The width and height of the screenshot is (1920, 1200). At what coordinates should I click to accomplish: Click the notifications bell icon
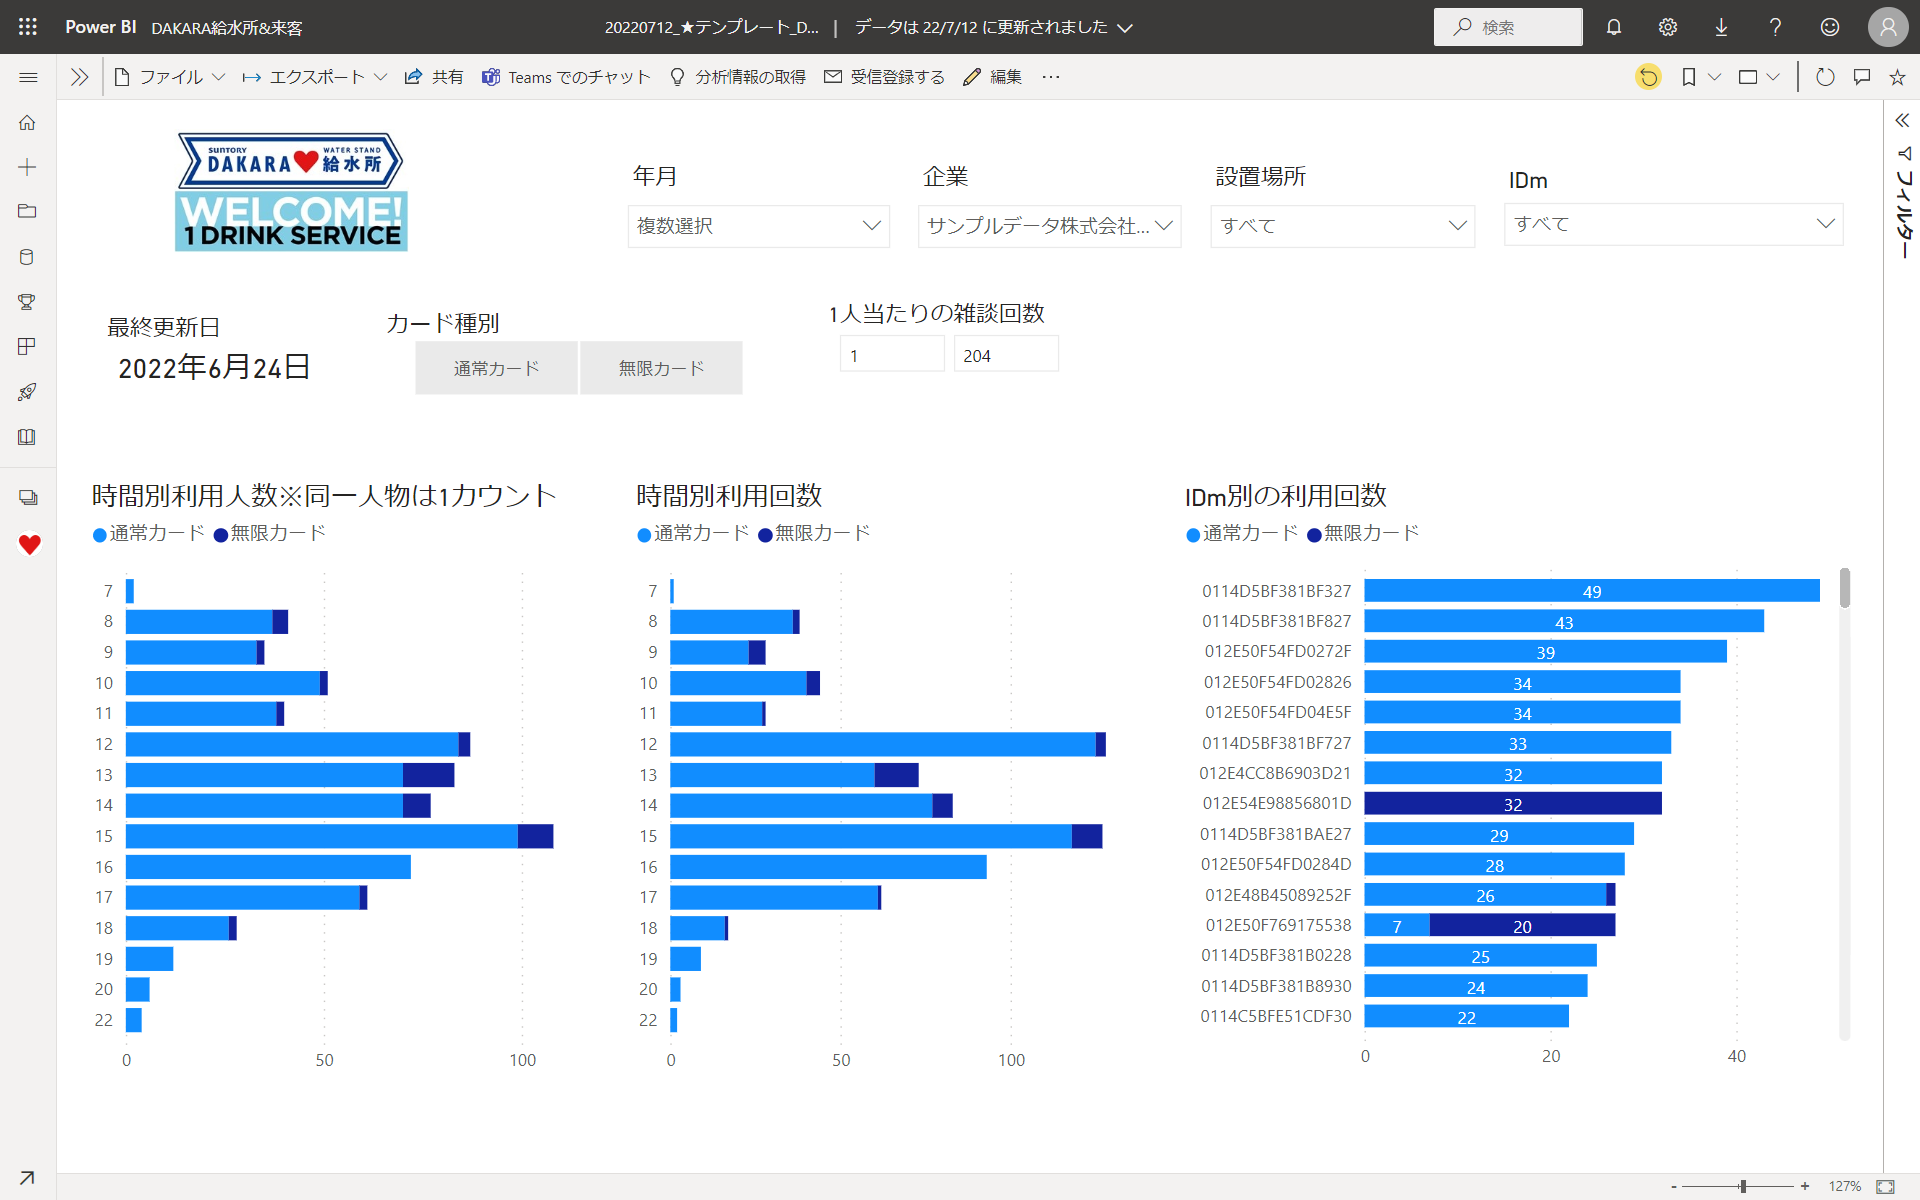point(1613,27)
